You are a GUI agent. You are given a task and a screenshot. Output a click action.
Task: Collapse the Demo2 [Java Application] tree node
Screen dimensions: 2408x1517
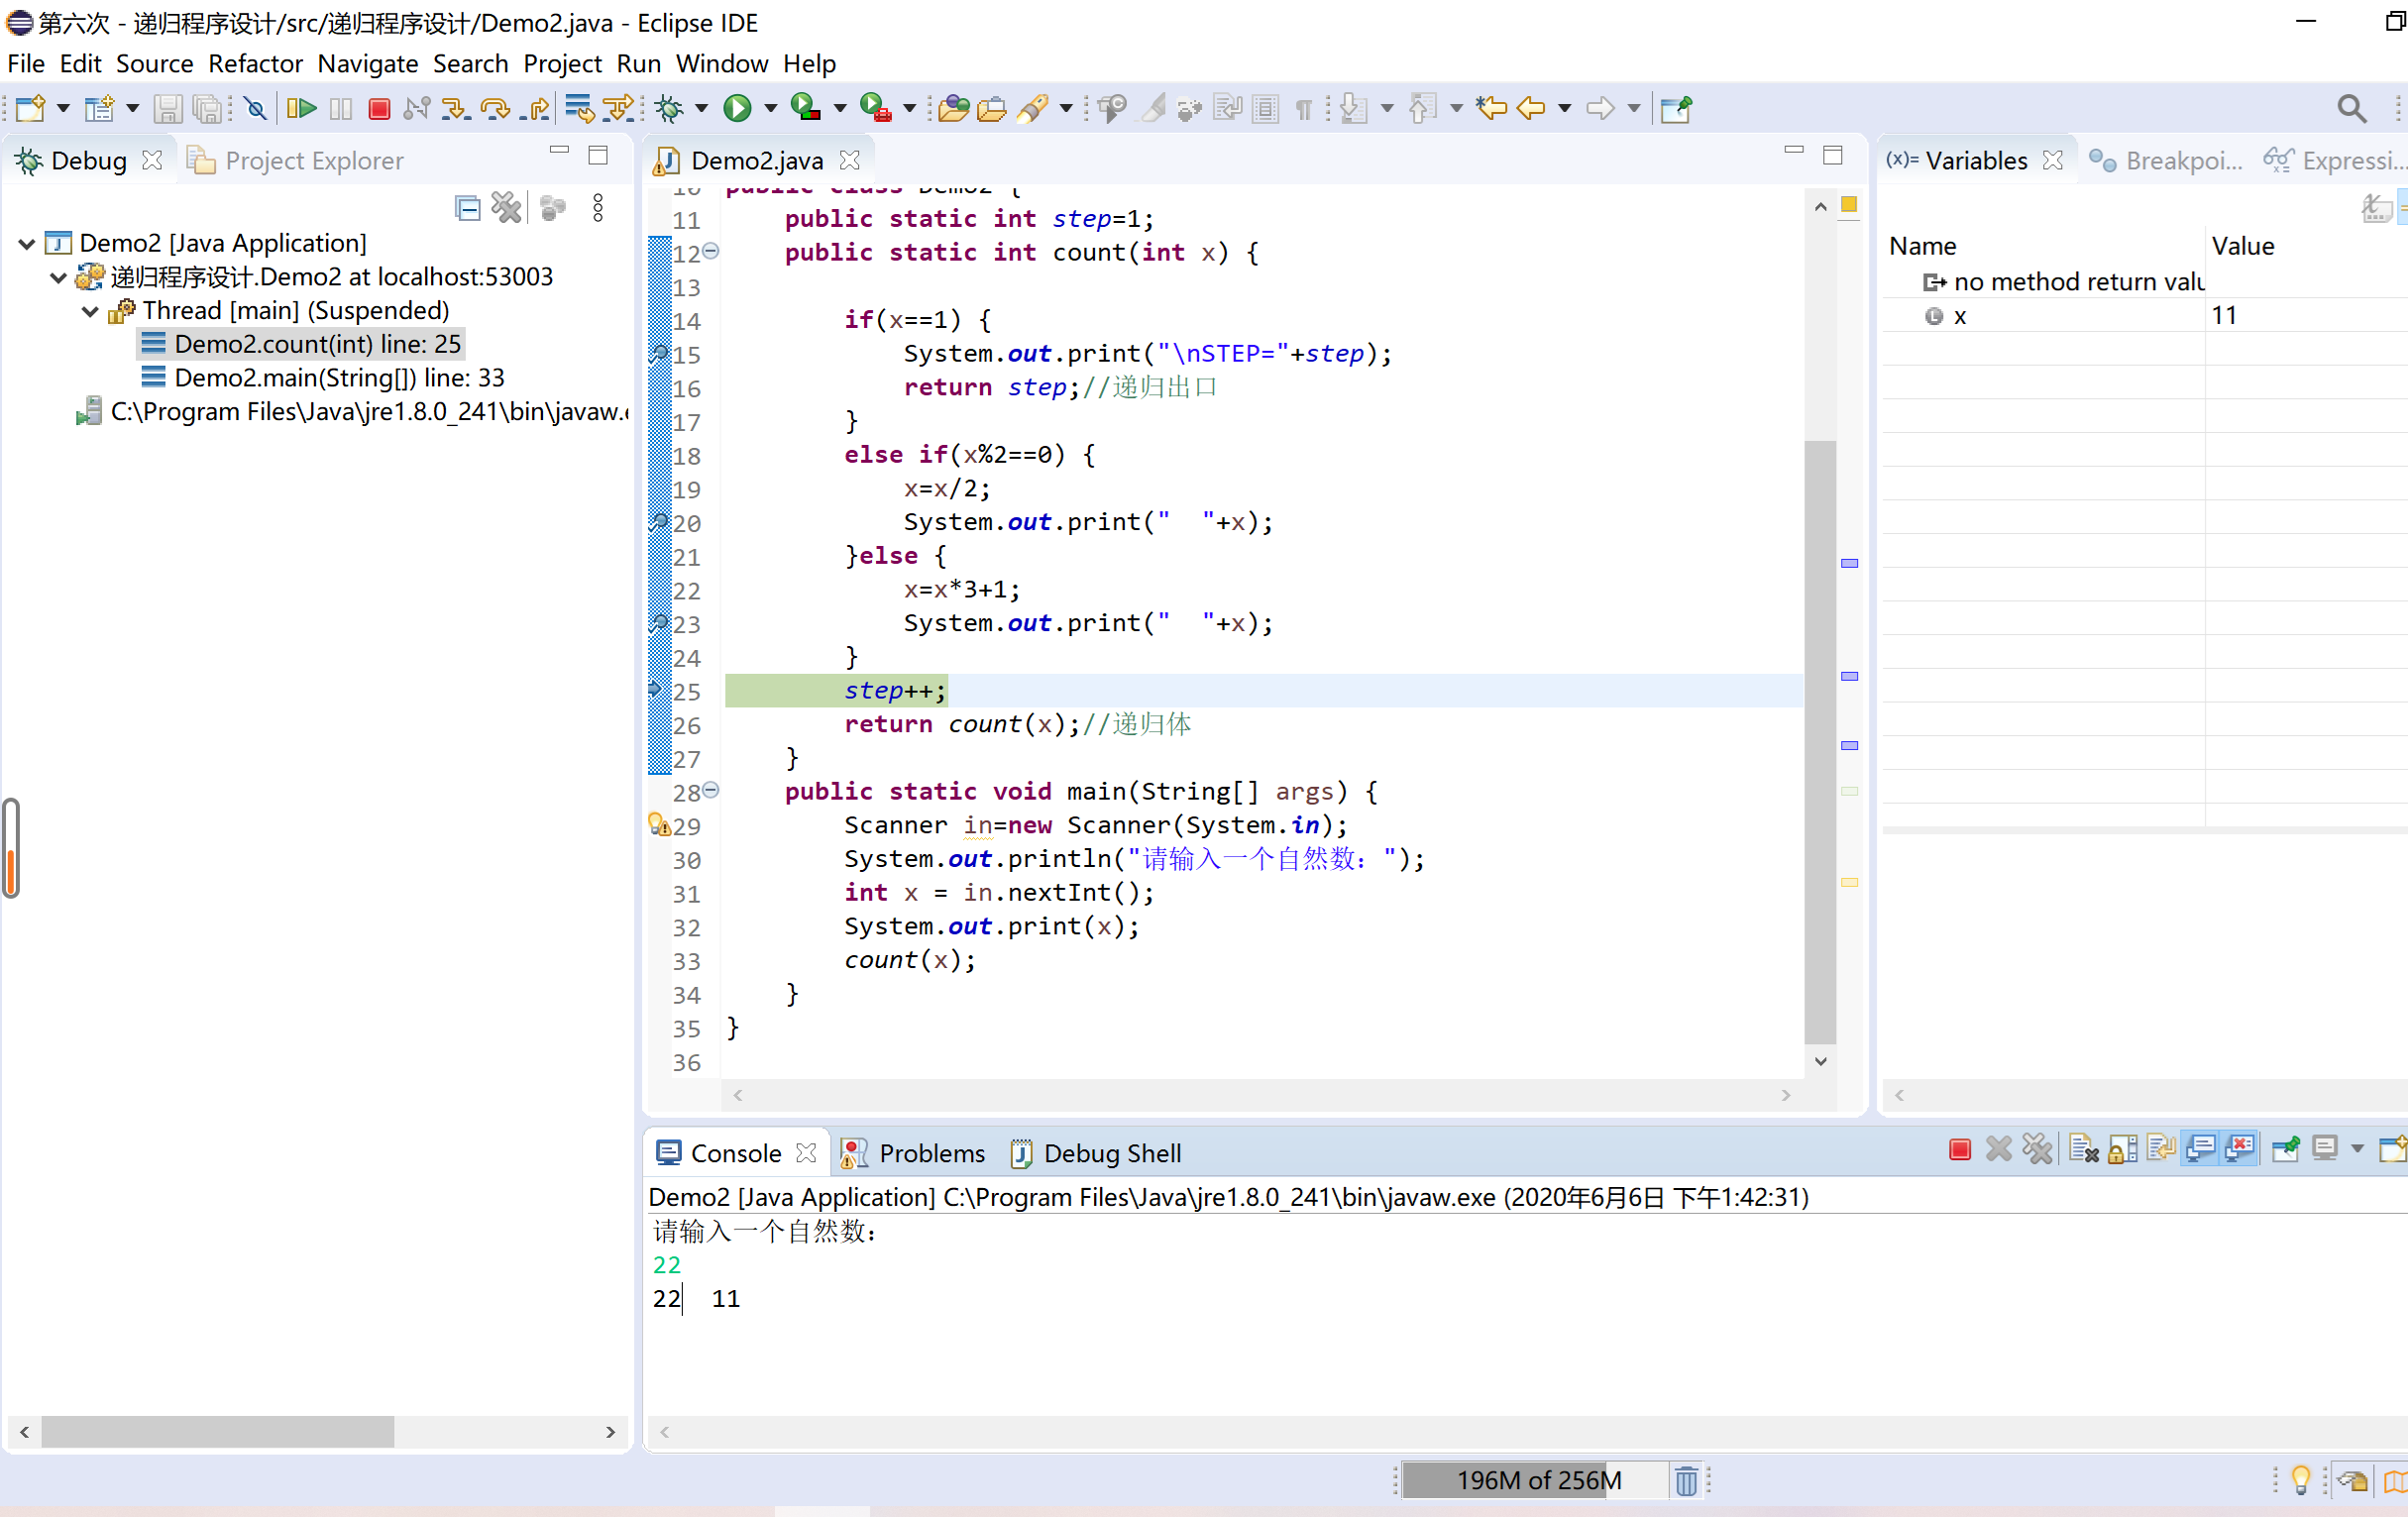[27, 243]
